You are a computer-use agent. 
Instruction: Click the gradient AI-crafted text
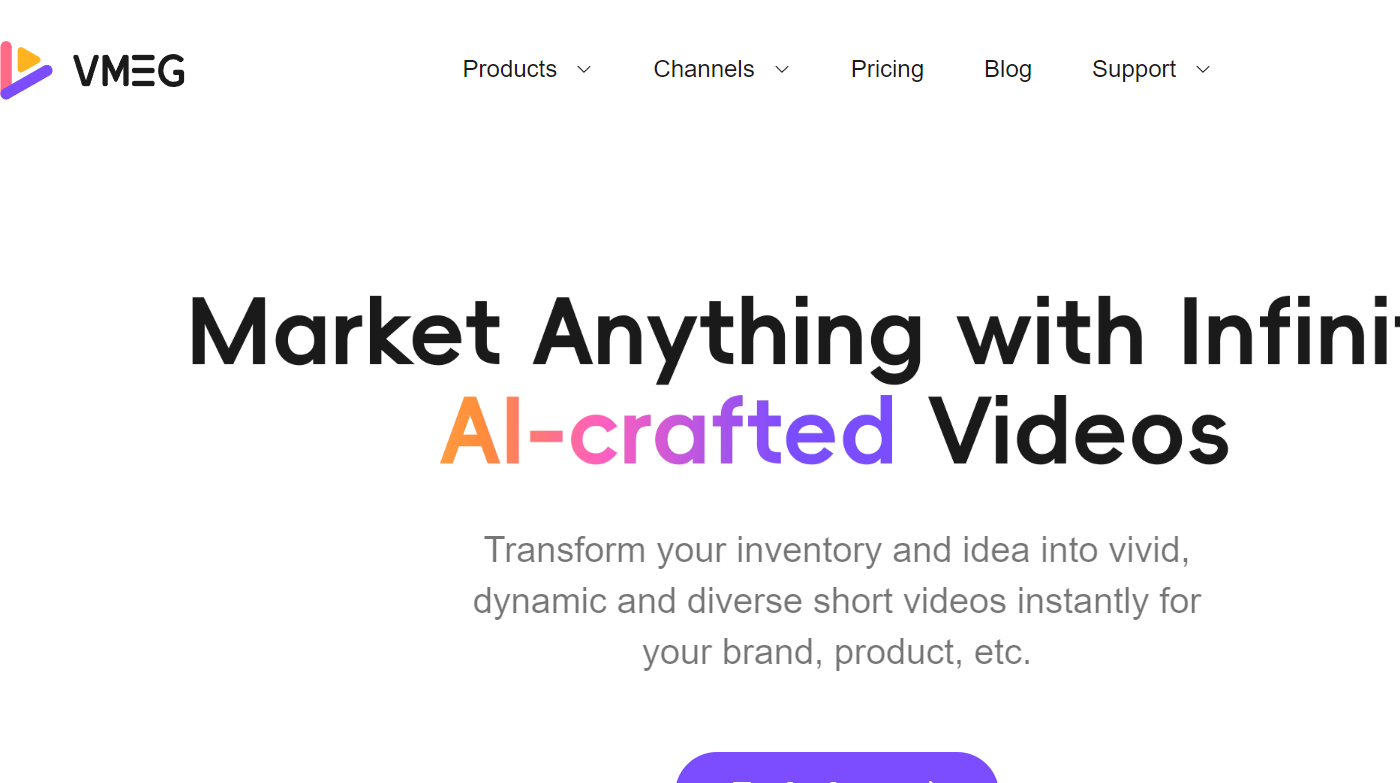click(x=667, y=432)
